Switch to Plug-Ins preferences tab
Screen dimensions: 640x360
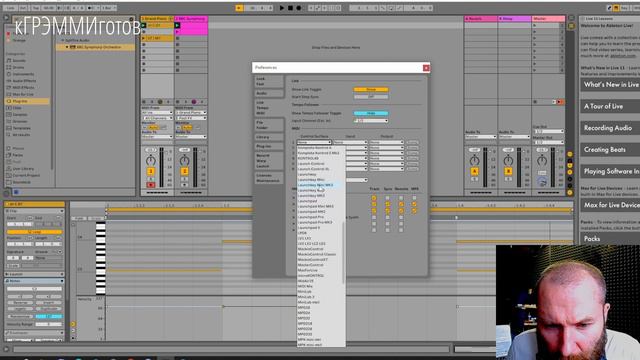(x=268, y=146)
